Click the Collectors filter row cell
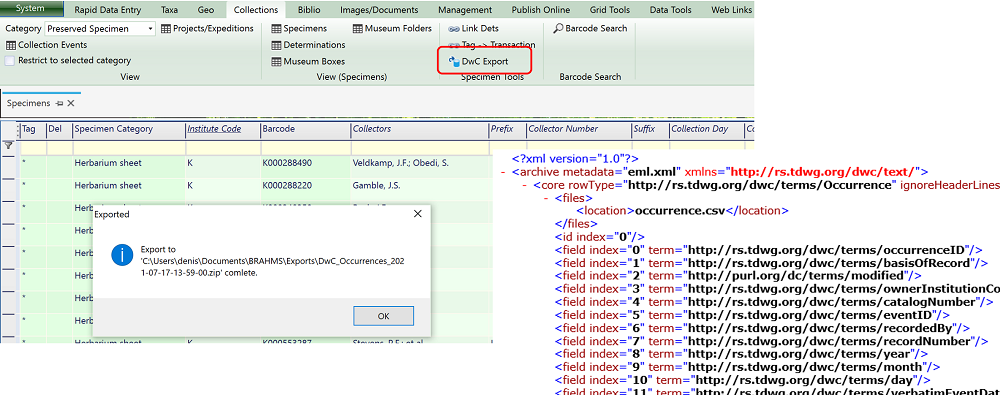 [x=419, y=148]
